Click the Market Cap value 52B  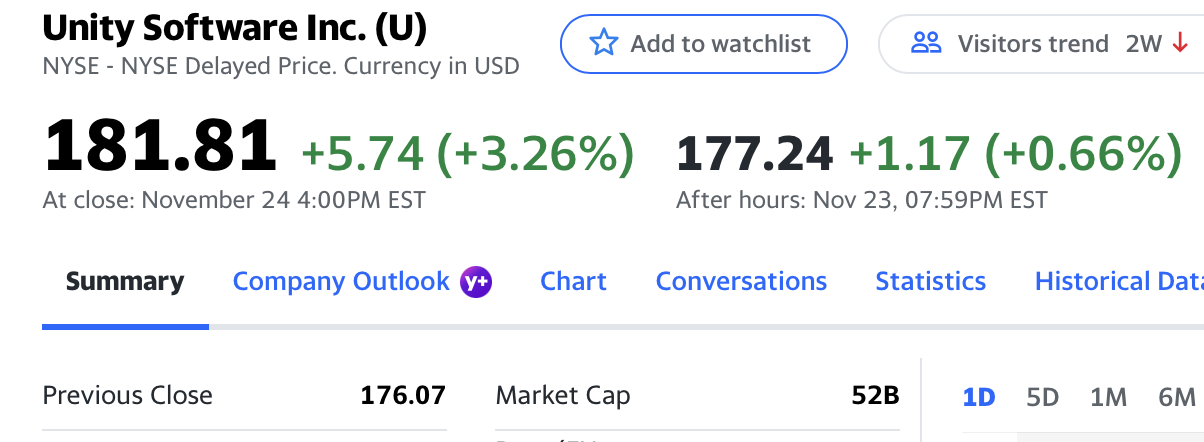pos(875,395)
